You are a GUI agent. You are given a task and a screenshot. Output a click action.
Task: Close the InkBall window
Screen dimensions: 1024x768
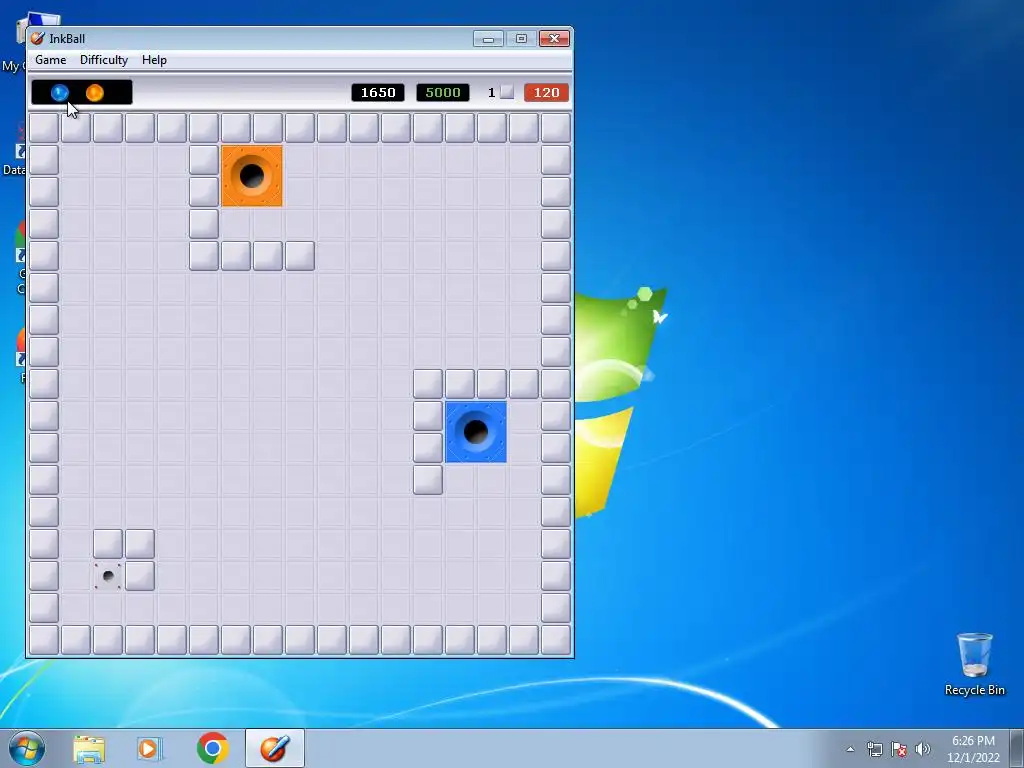tap(554, 39)
